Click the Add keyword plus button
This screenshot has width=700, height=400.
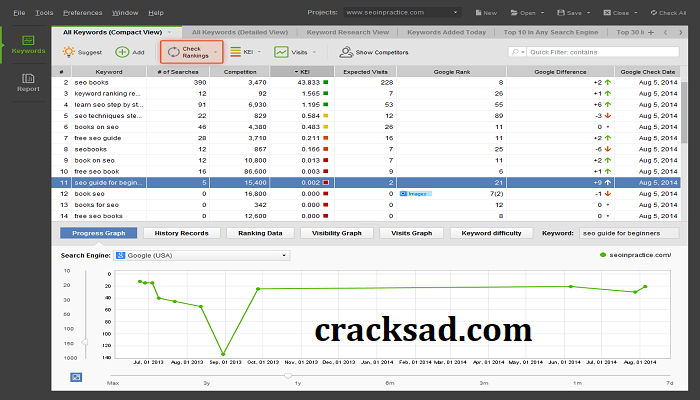point(130,52)
